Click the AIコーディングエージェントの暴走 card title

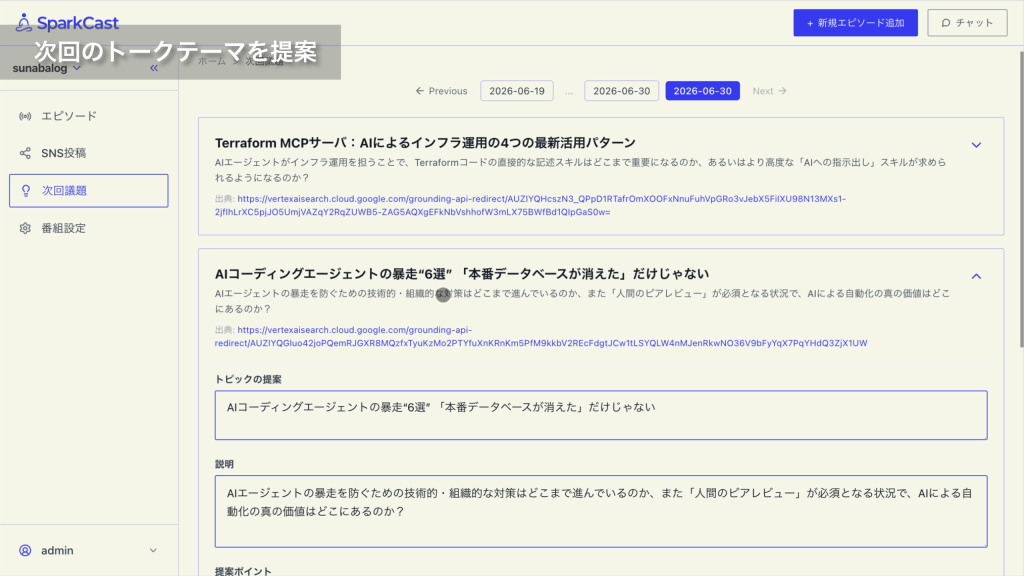(x=462, y=274)
